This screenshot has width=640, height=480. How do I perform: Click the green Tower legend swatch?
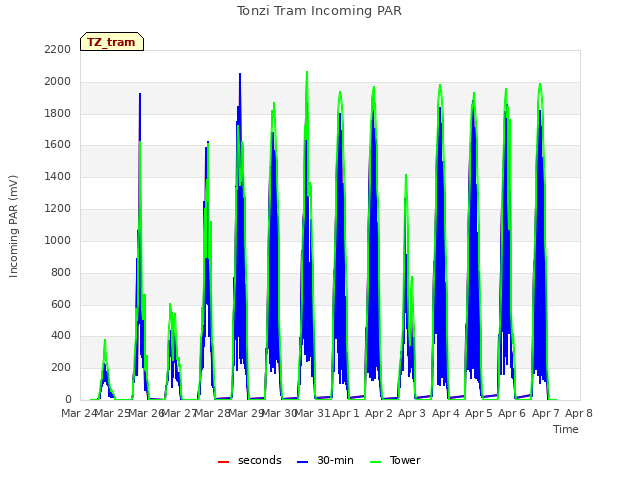[x=375, y=462]
